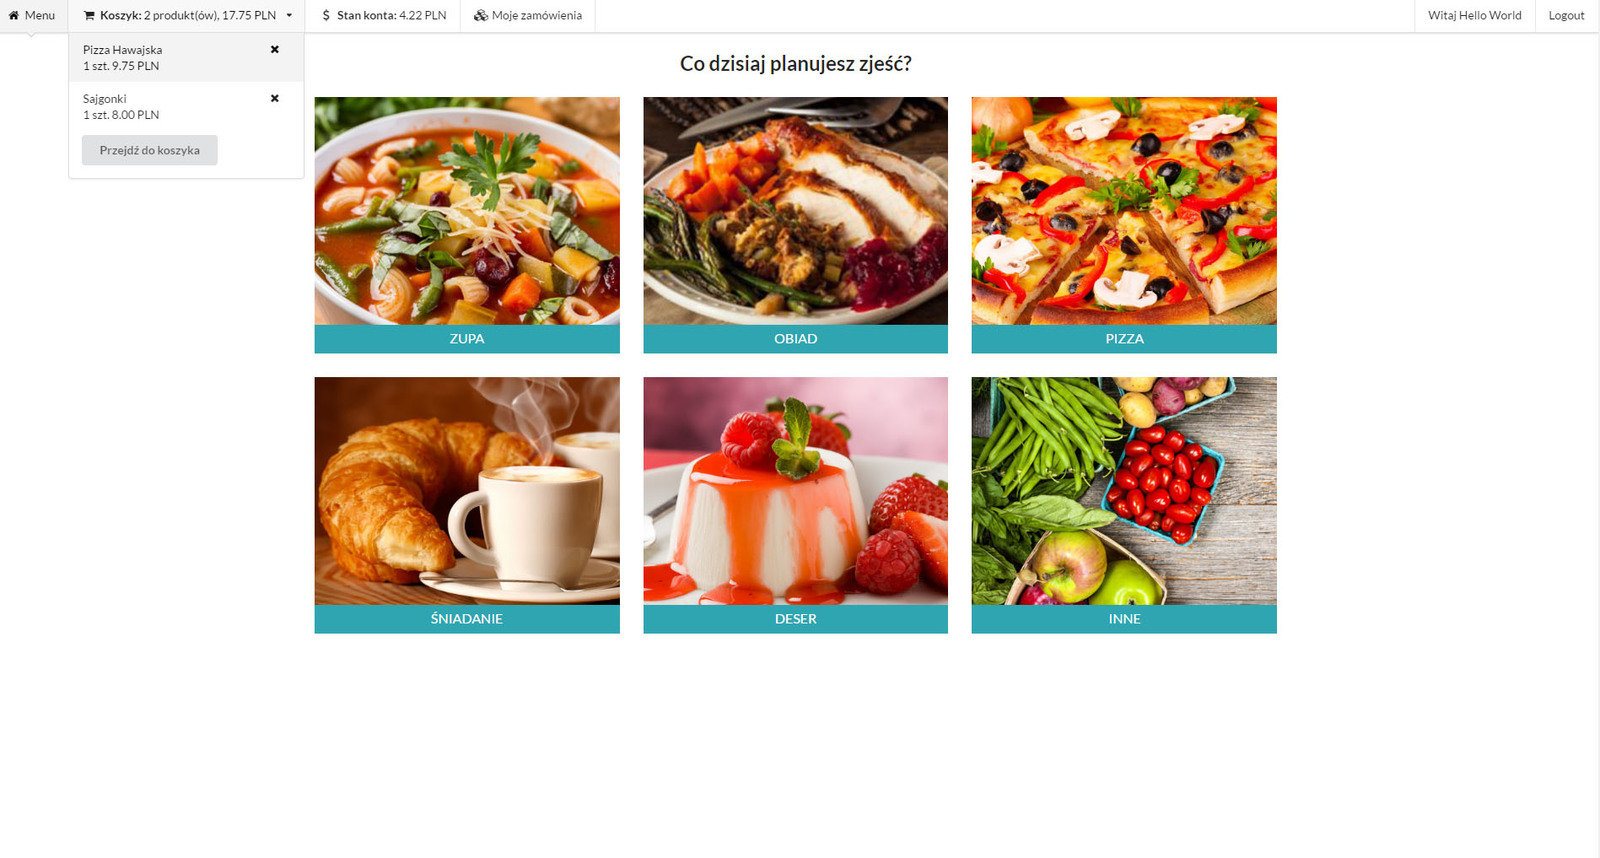Click the dollar sign icon next to Stan konta
This screenshot has width=1600, height=858.
coord(326,16)
